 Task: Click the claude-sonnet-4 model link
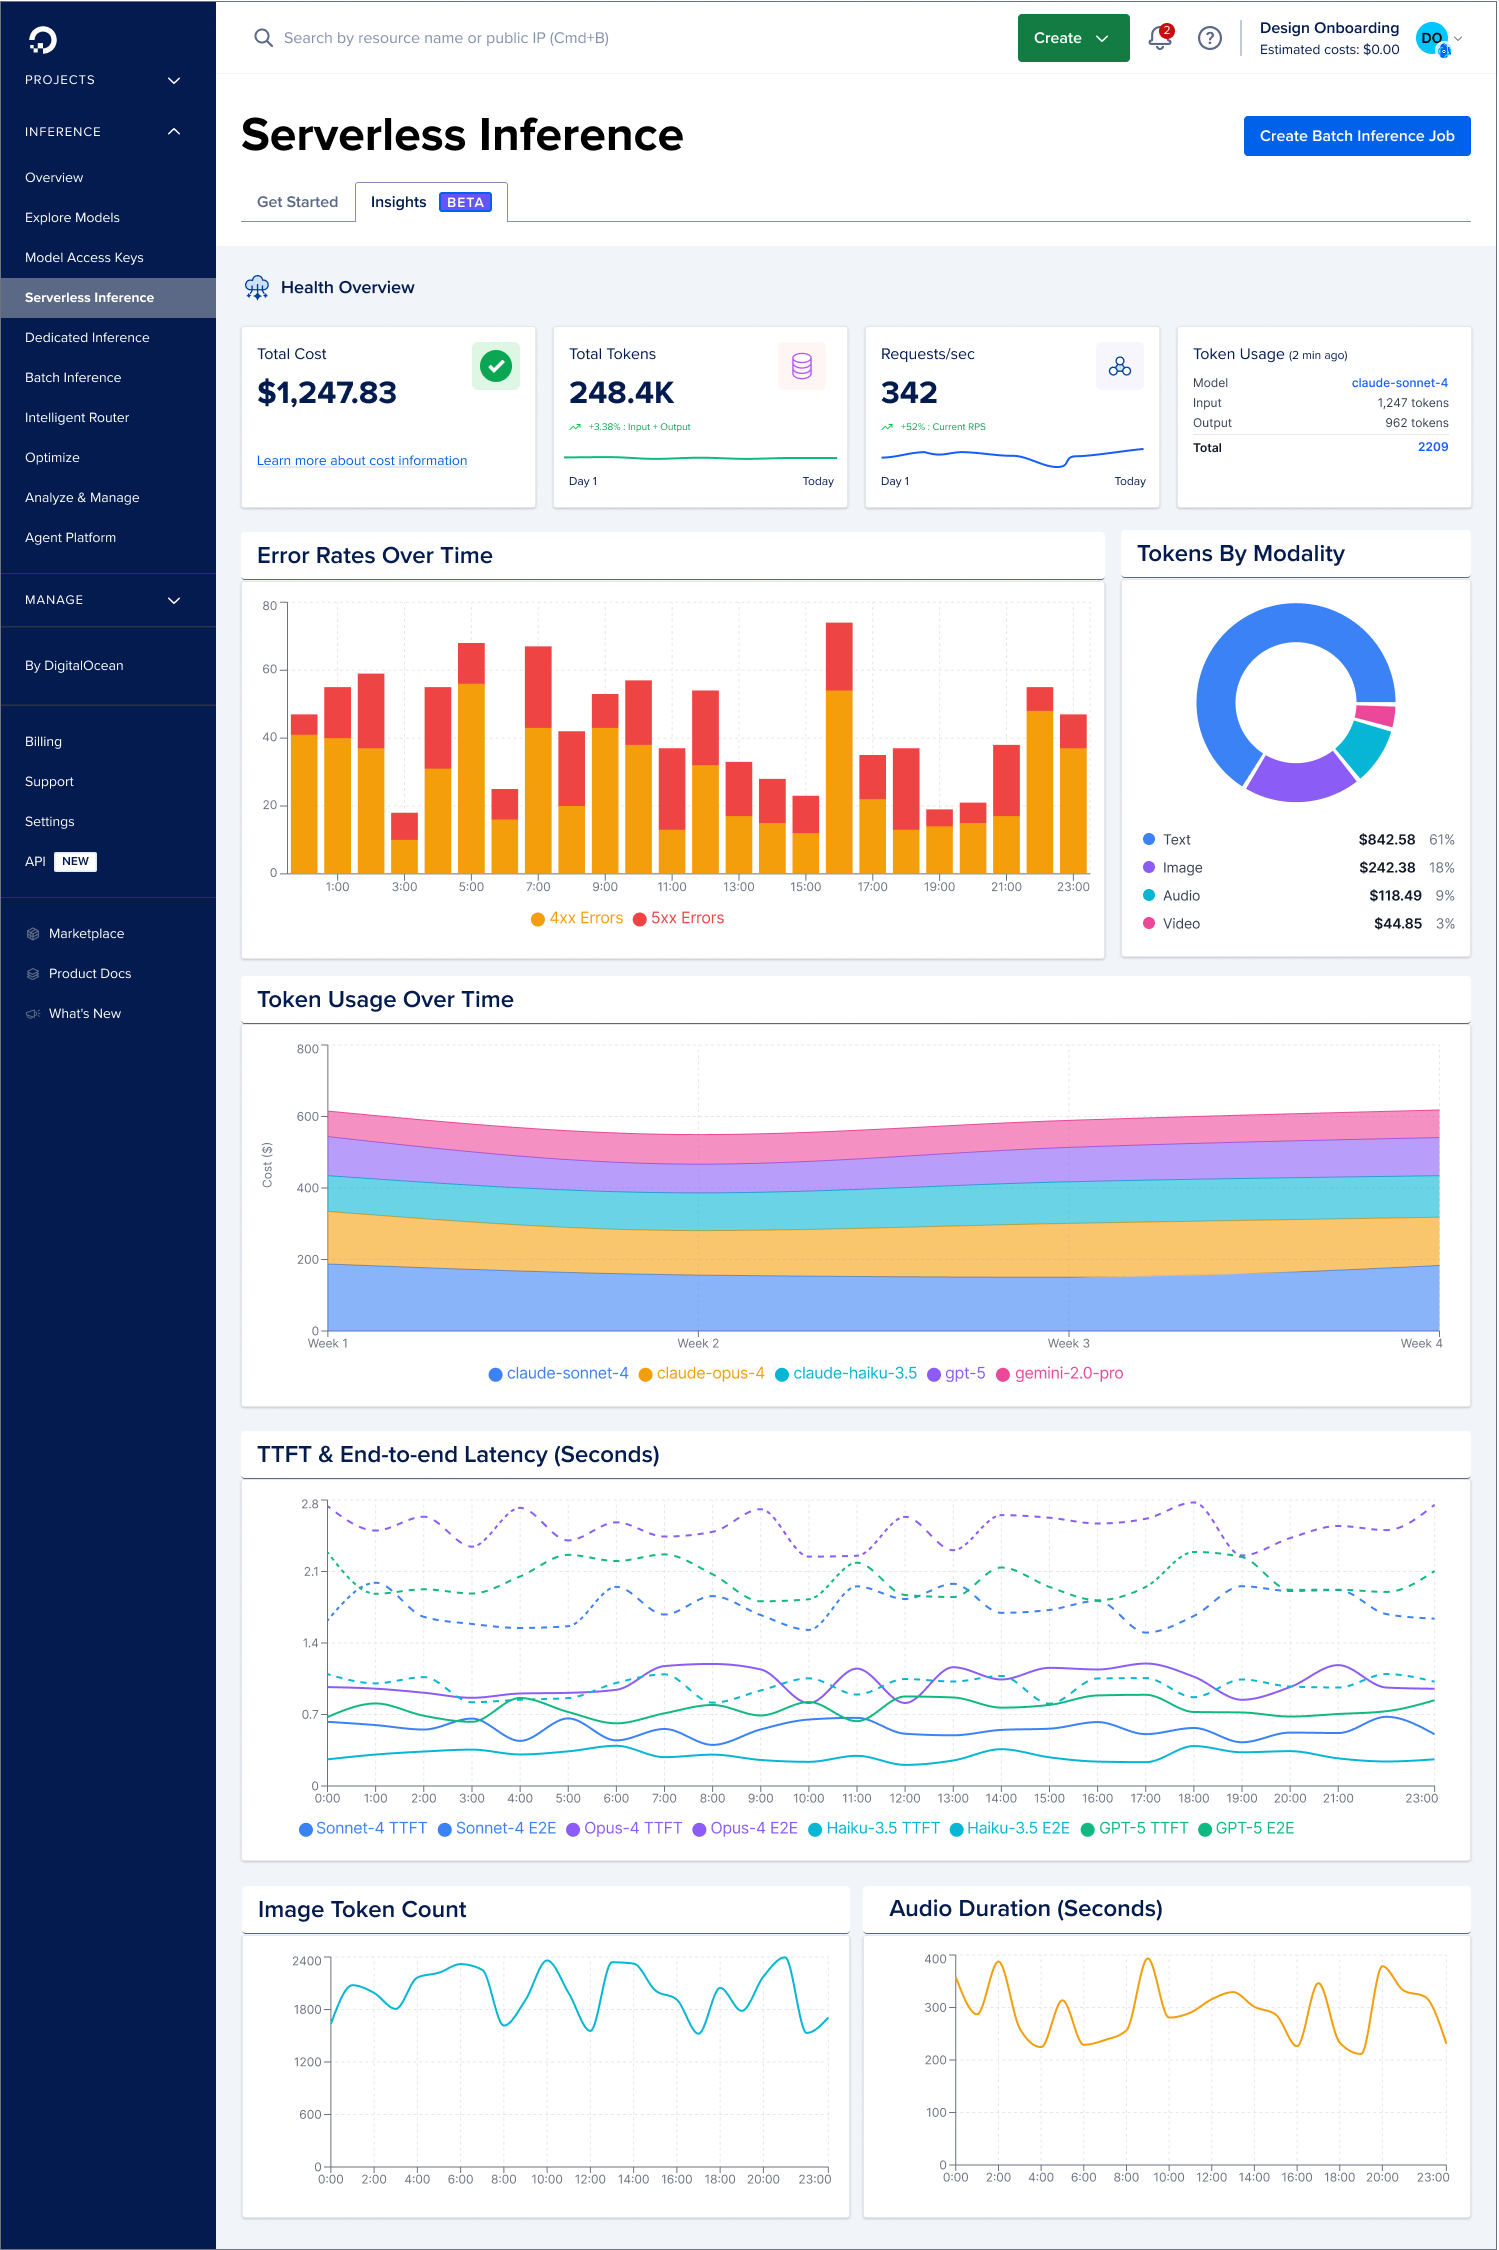click(x=1399, y=383)
